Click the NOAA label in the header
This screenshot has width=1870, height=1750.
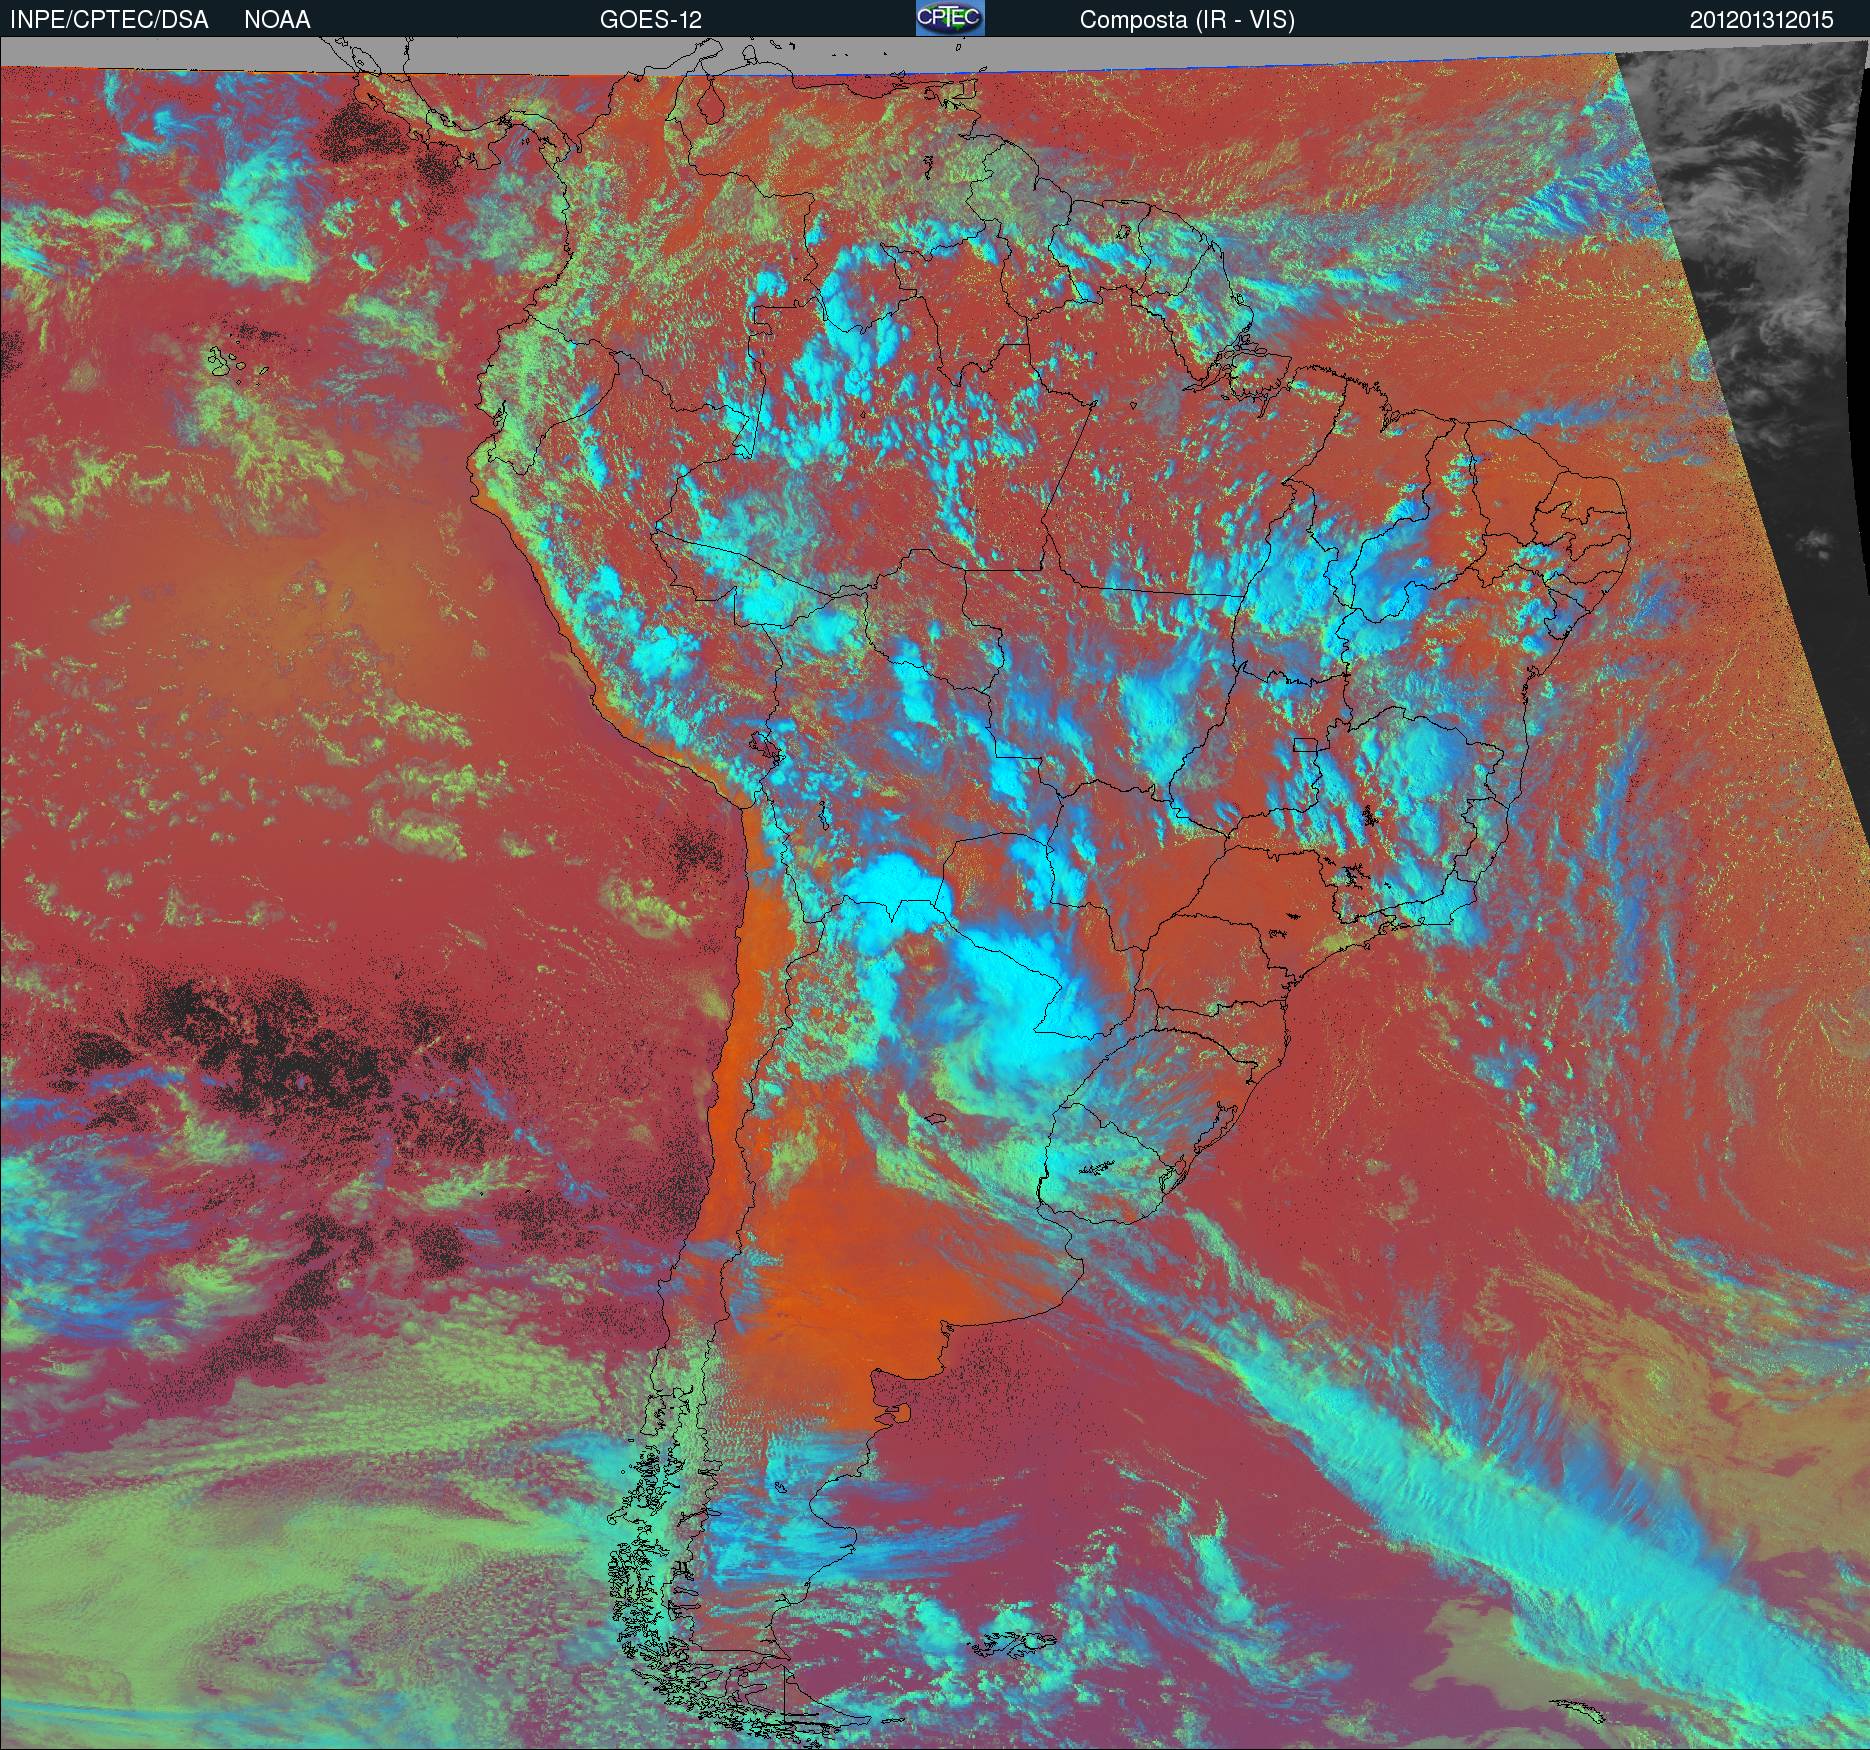coord(277,20)
